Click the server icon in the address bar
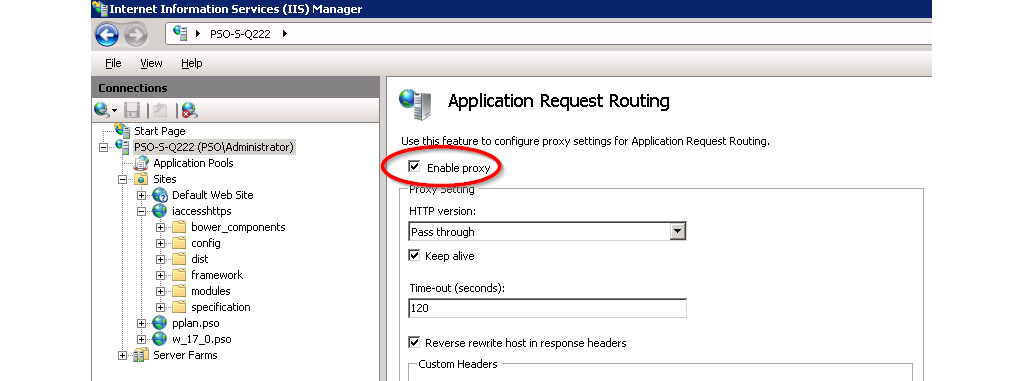1024x381 pixels. click(x=181, y=33)
